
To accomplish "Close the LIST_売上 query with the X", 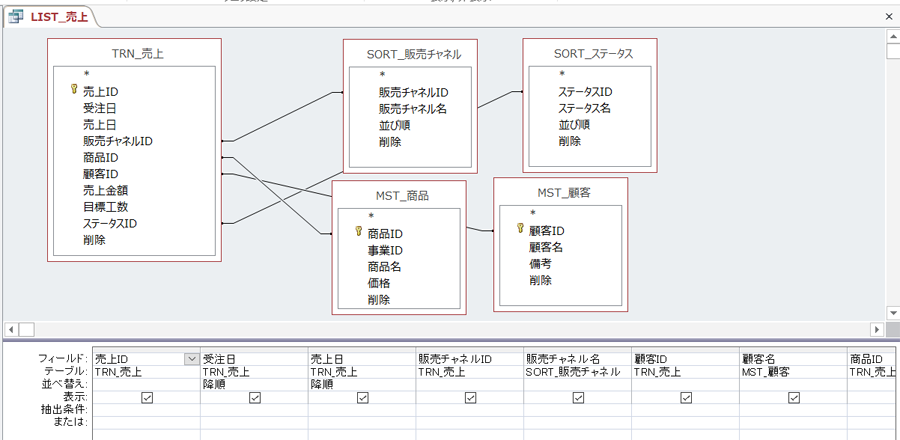I will 889,17.
